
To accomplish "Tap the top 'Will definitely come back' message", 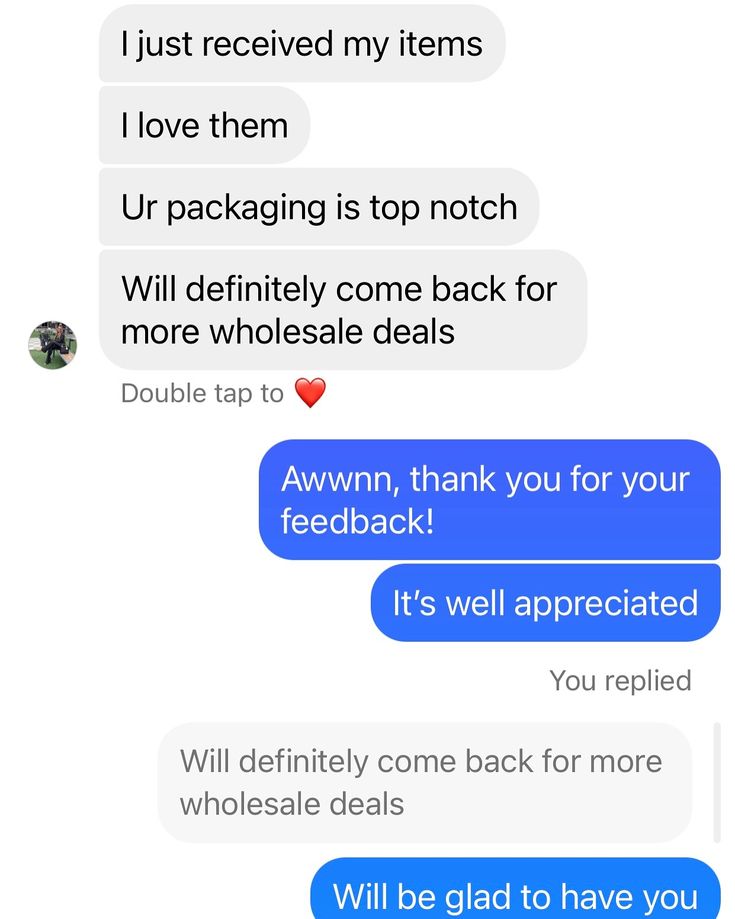I will point(343,310).
